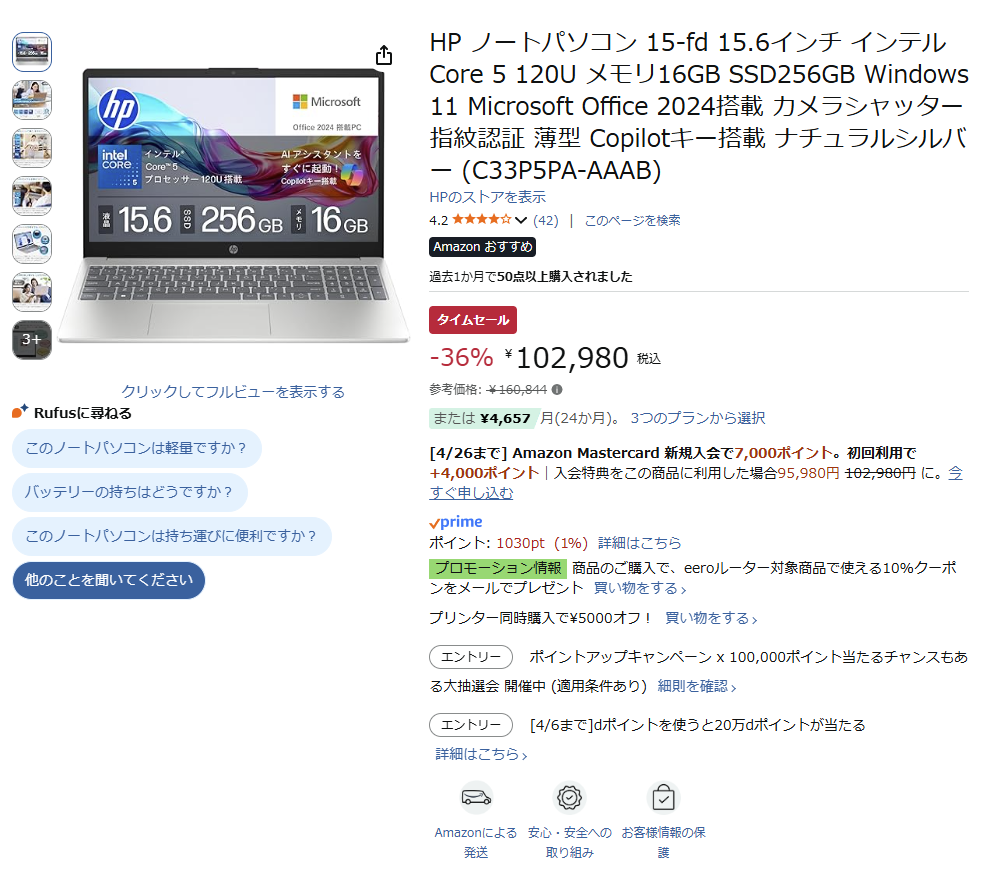The image size is (987, 871).
Task: Click the first エントリー button
Action: tap(471, 657)
